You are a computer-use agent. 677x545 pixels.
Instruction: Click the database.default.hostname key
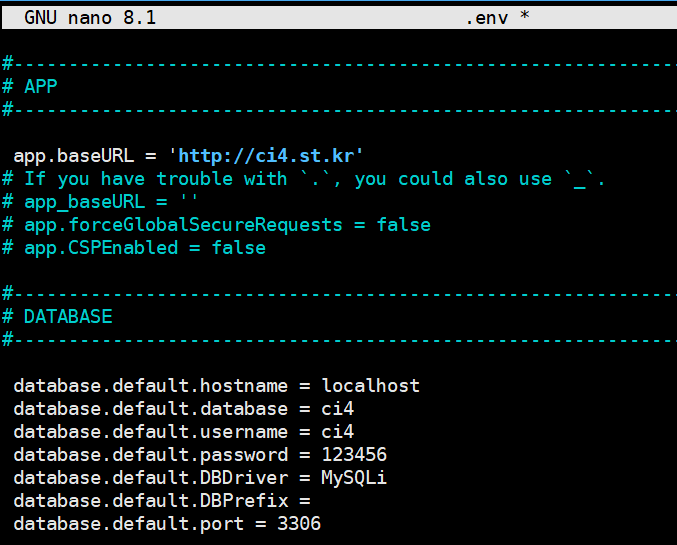[x=151, y=386]
